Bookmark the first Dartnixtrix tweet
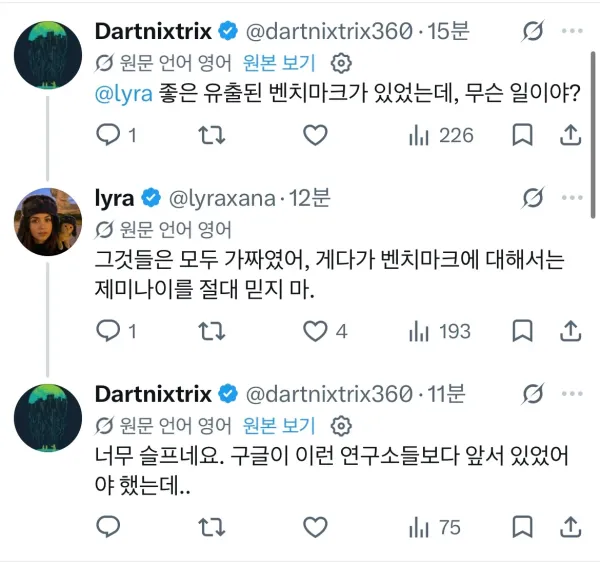Image resolution: width=600 pixels, height=563 pixels. tap(522, 135)
